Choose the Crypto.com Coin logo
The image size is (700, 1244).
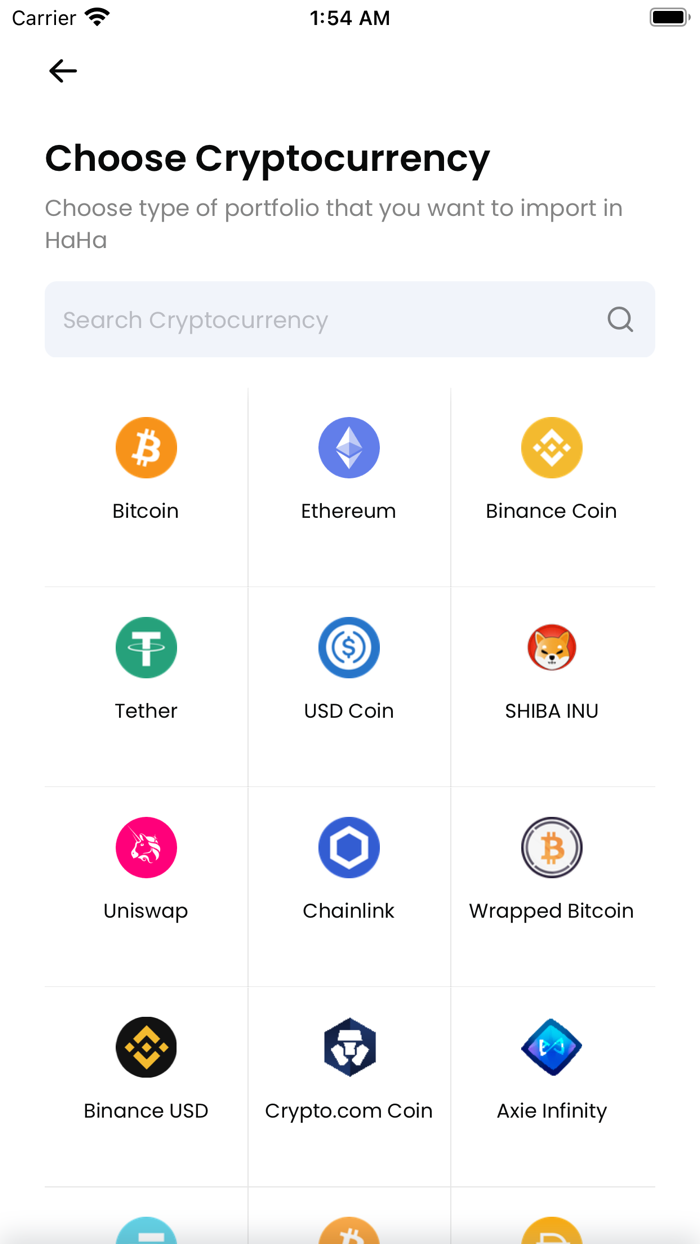point(349,1047)
